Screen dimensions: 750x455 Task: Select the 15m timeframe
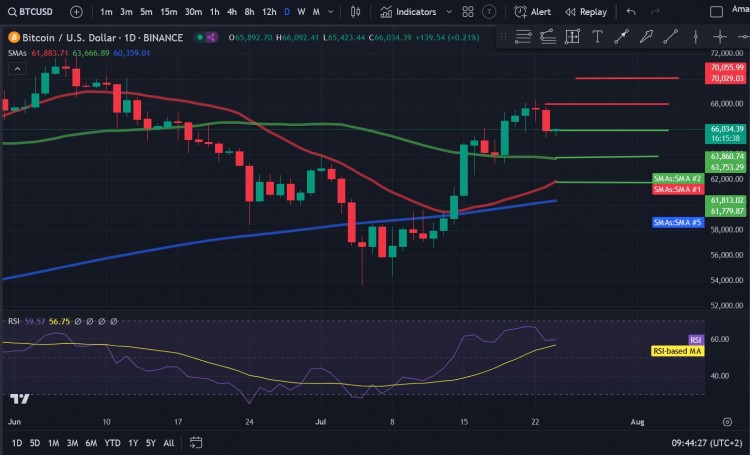pos(168,12)
